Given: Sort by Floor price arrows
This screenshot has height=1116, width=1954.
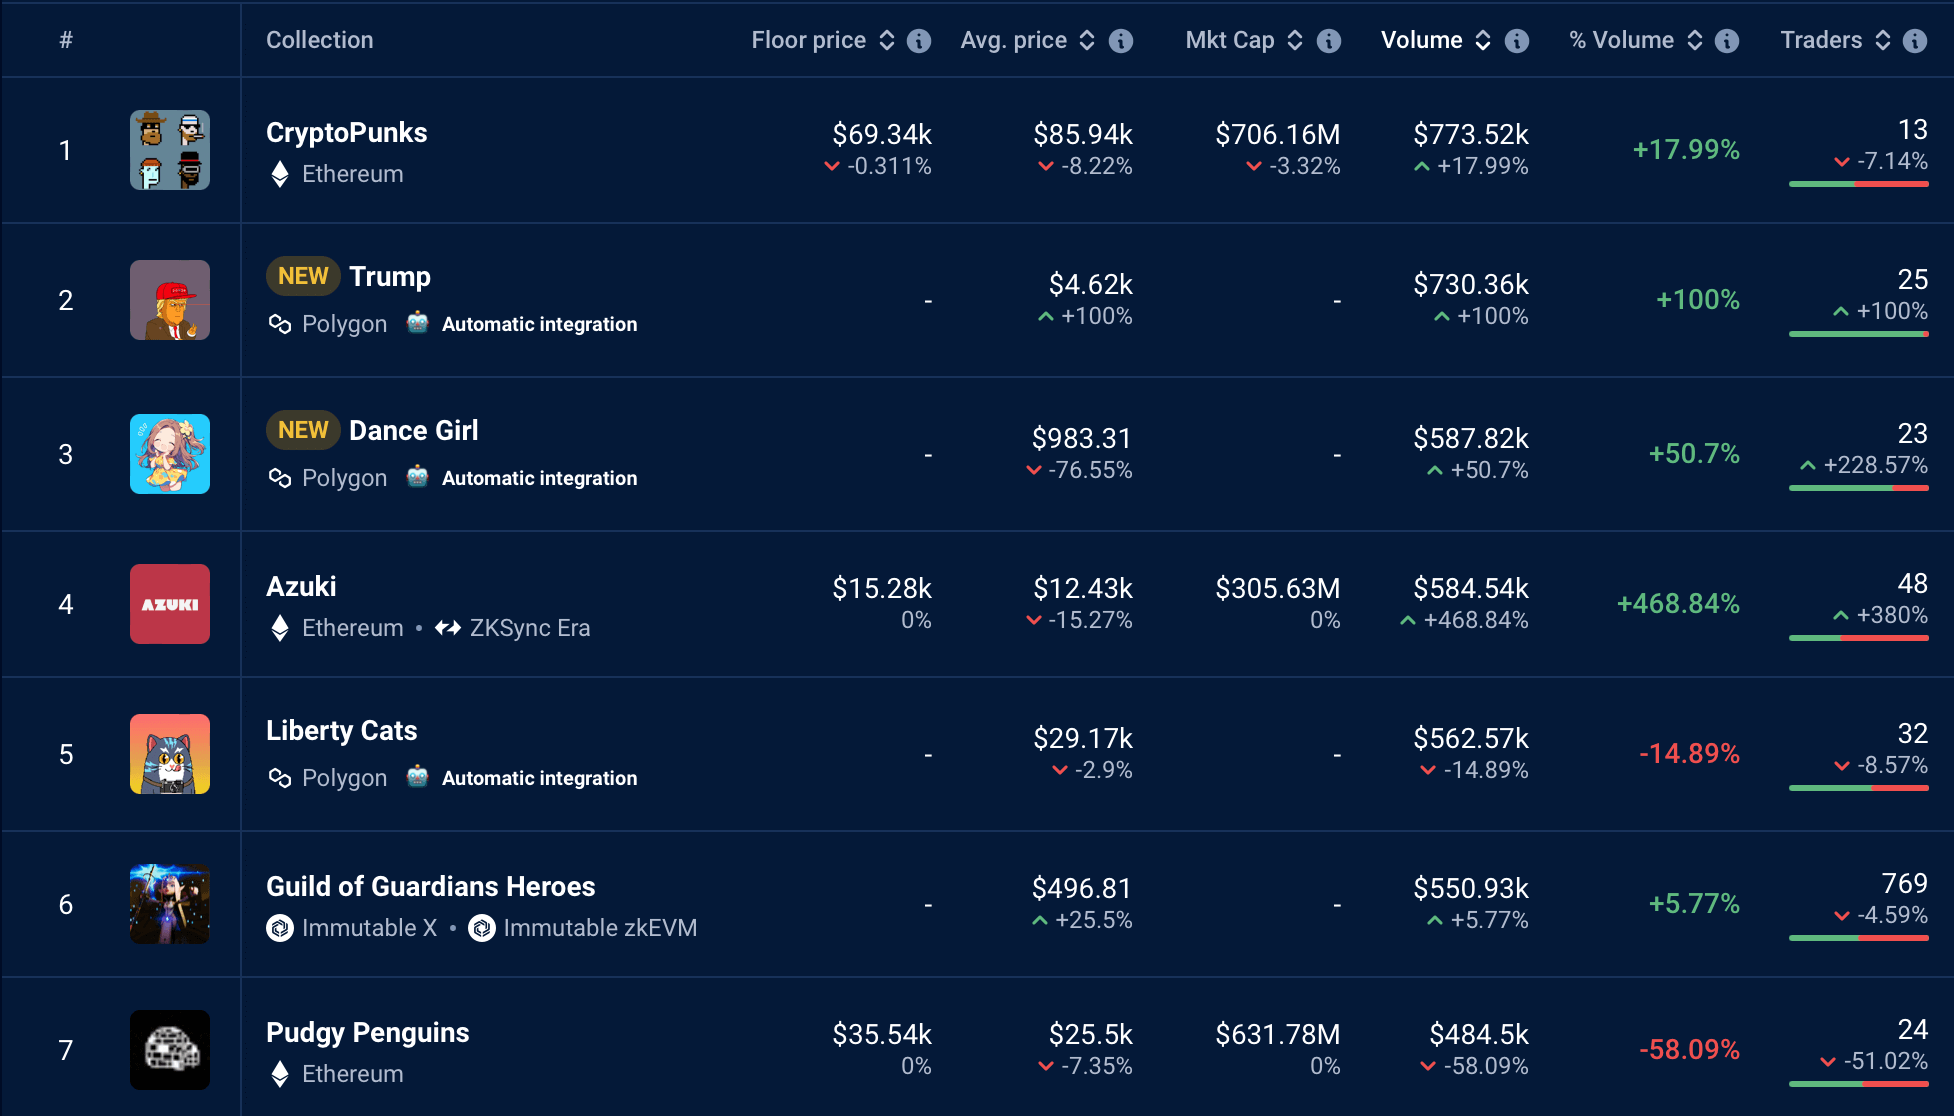Looking at the screenshot, I should pos(887,40).
